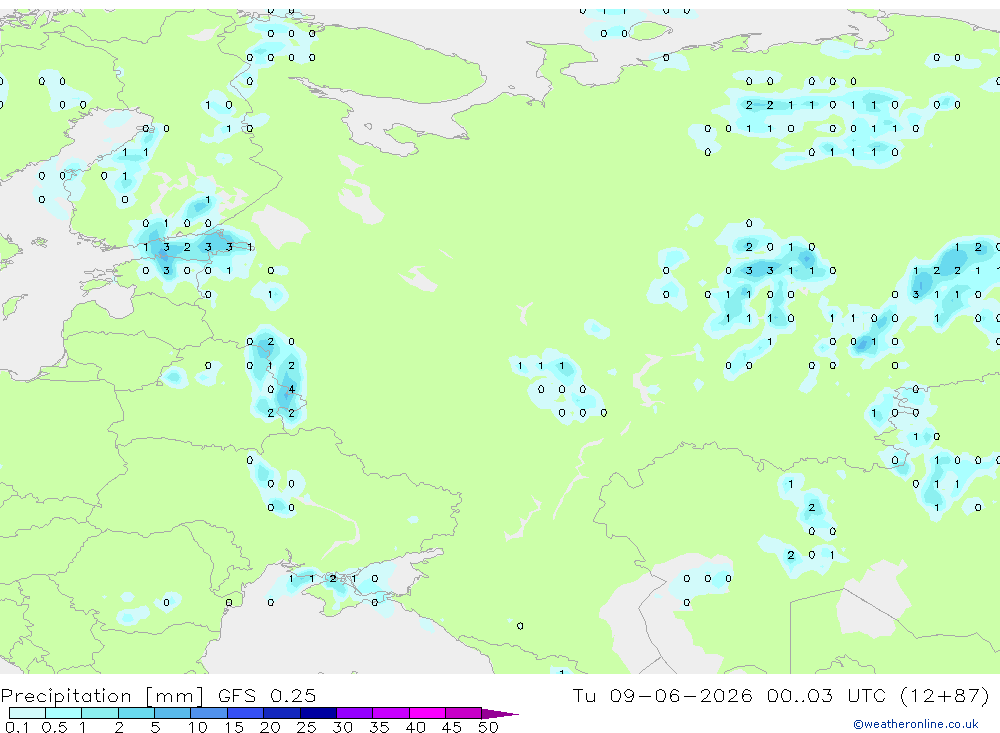1000x733 pixels.
Task: Click the 0.5–1 mm legend color swatch
Action: pos(64,713)
